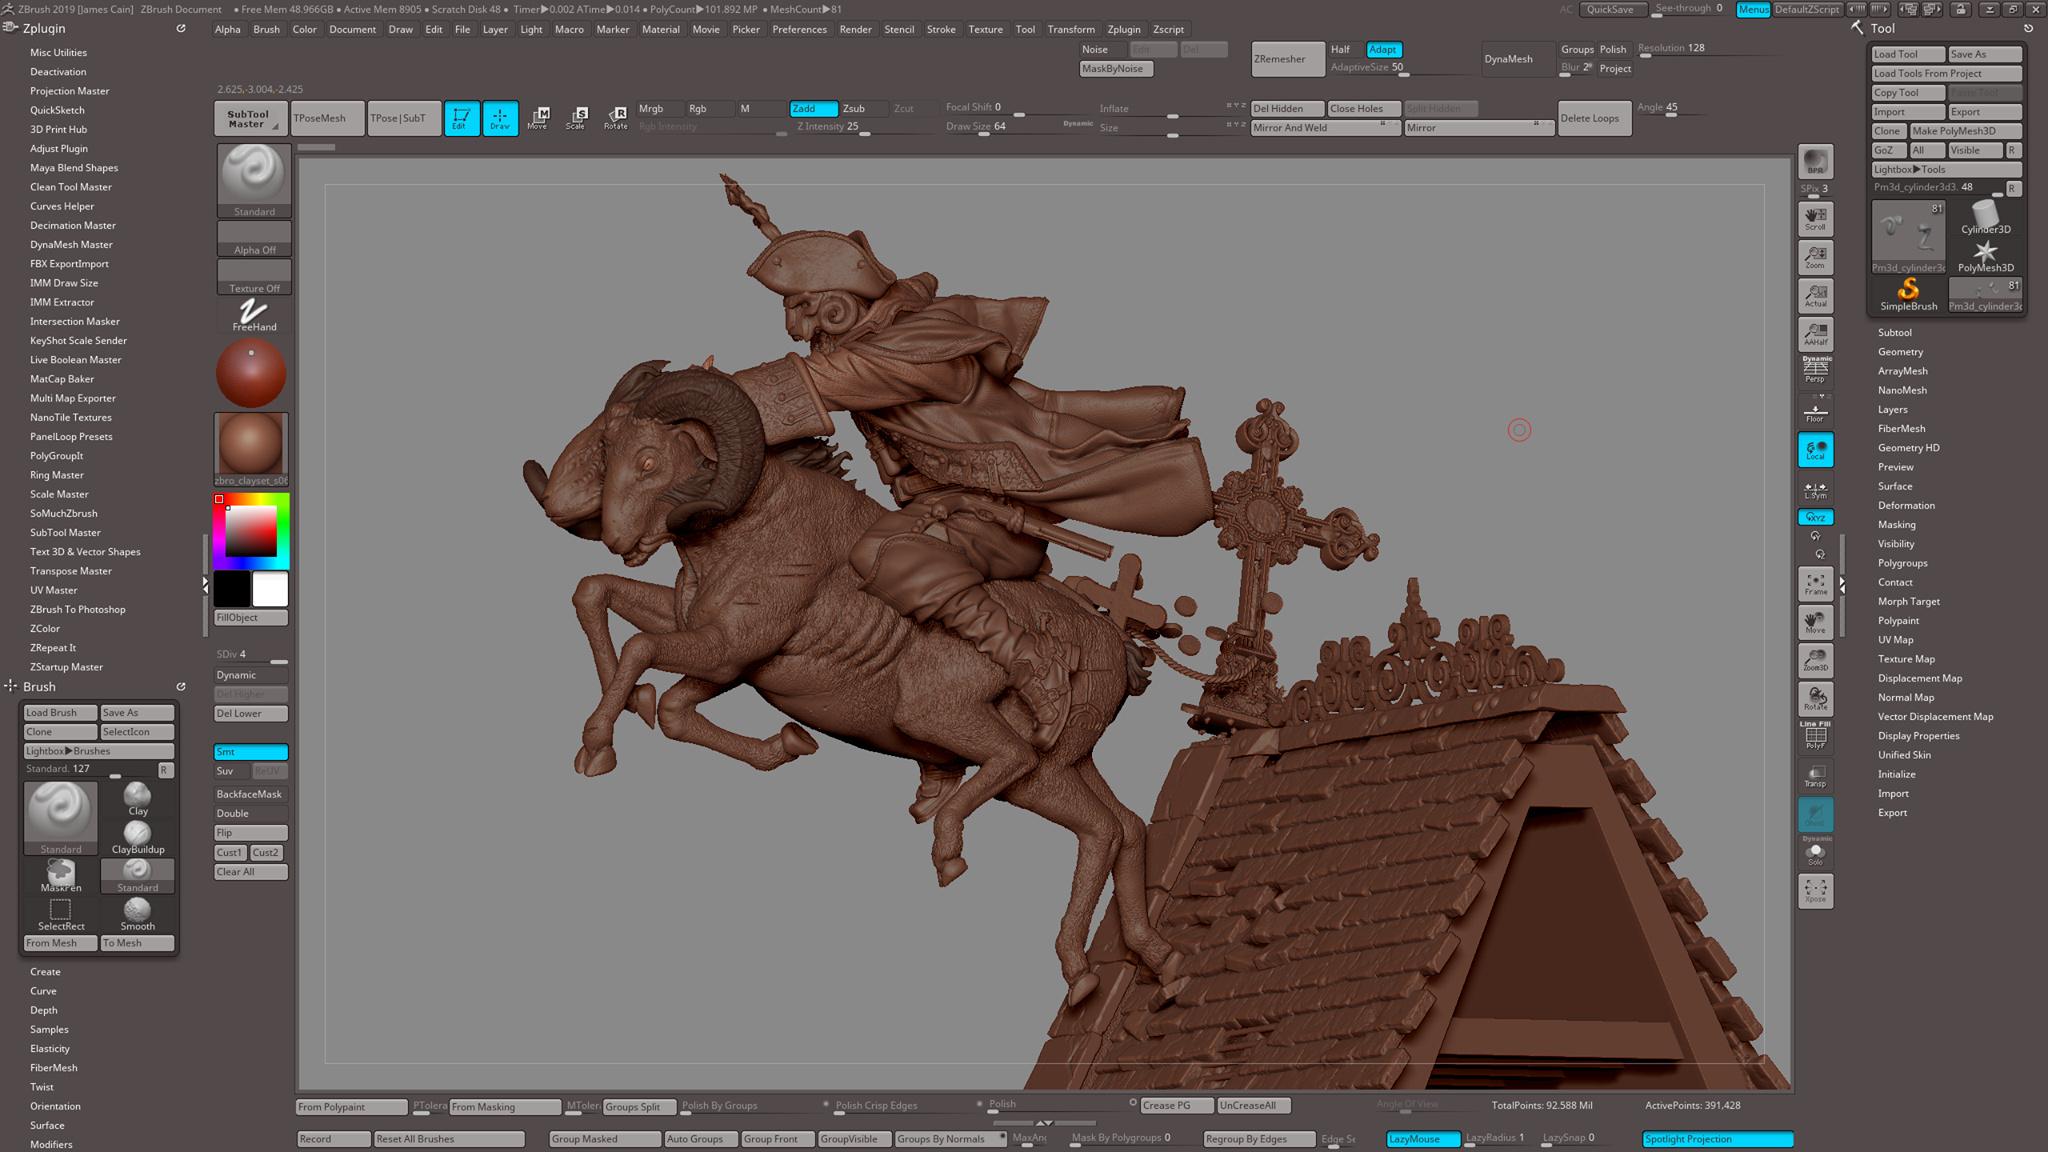
Task: Select the SimpleBrush tool thumbnail
Action: [x=1908, y=295]
